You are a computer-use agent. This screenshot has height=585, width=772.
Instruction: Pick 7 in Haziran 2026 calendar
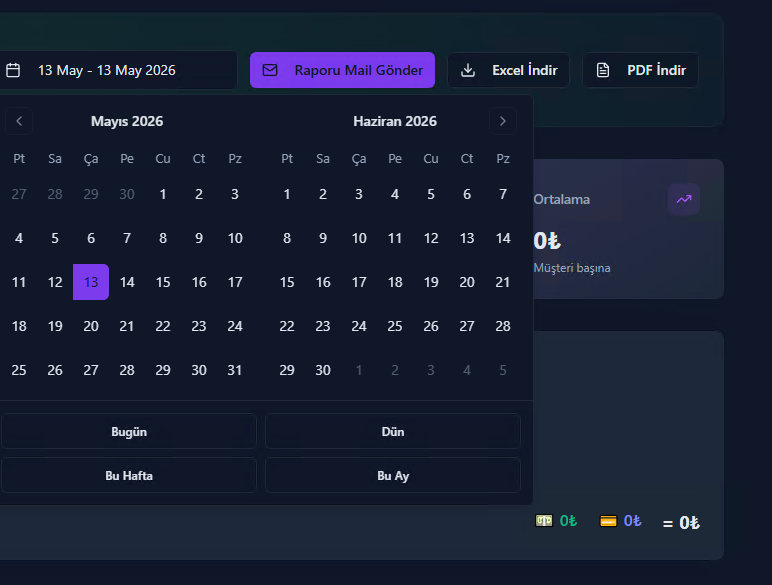tap(503, 194)
